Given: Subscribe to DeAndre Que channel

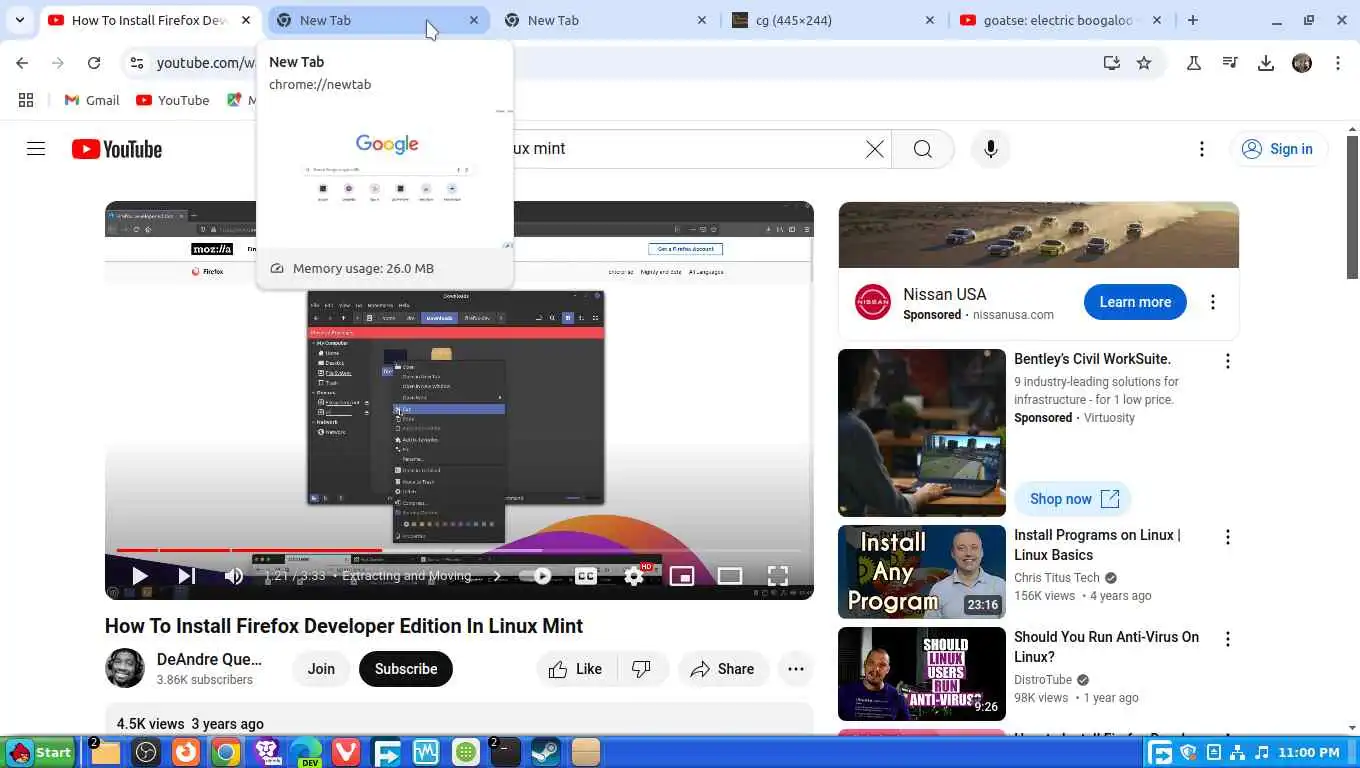Looking at the screenshot, I should [x=406, y=669].
